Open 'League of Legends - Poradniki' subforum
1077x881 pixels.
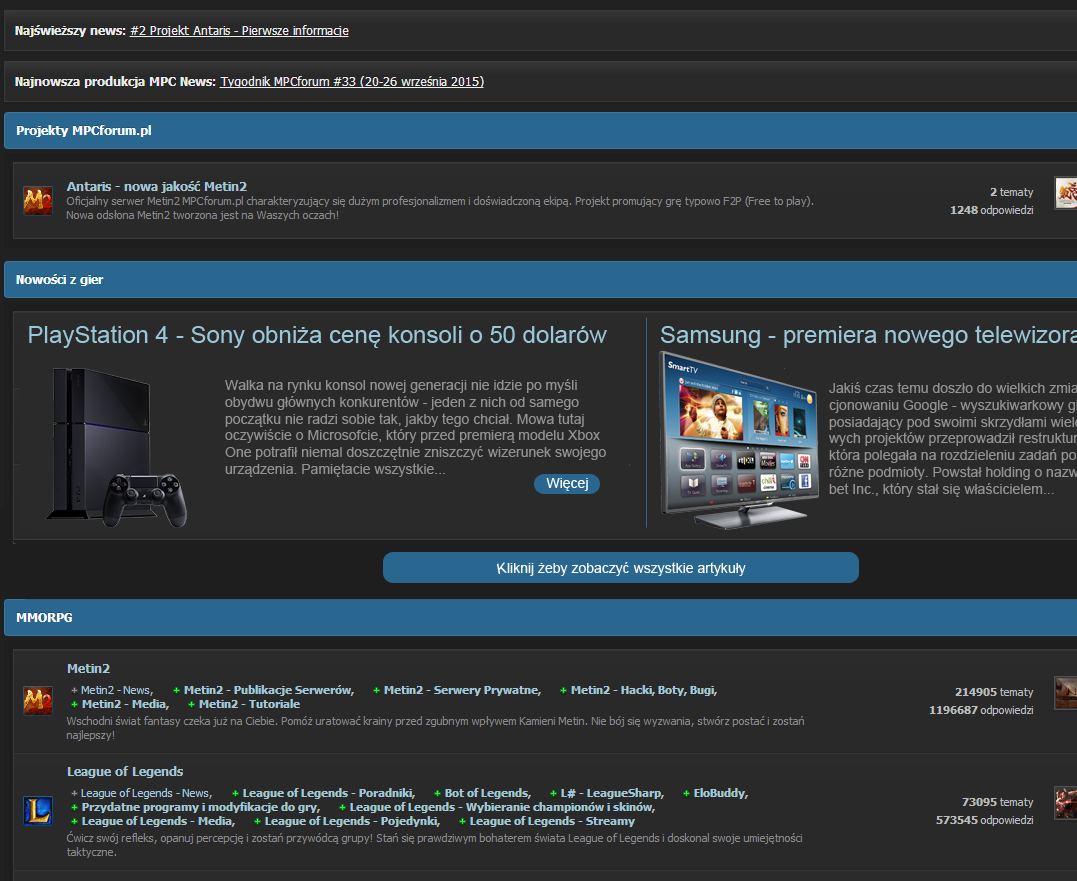328,793
